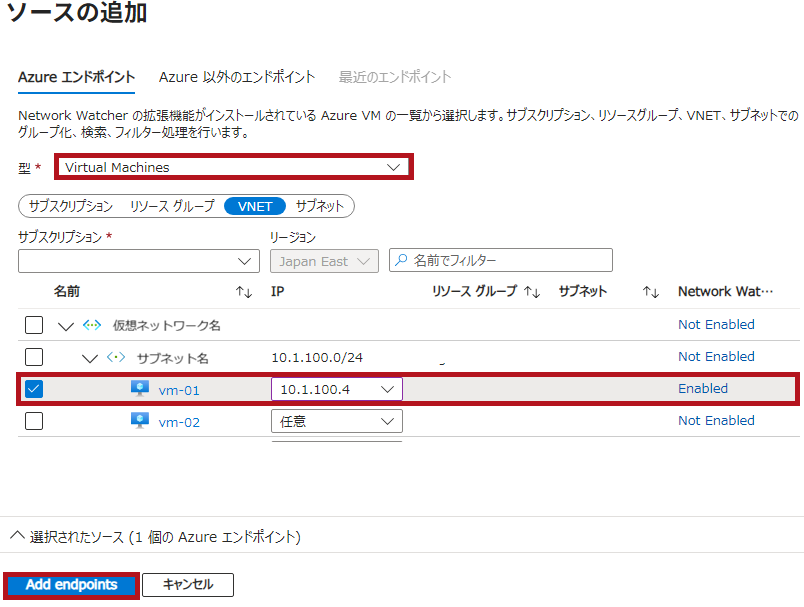Click the virtual network icon beside 仮想ネットワーク名
The image size is (804, 607).
(x=92, y=325)
